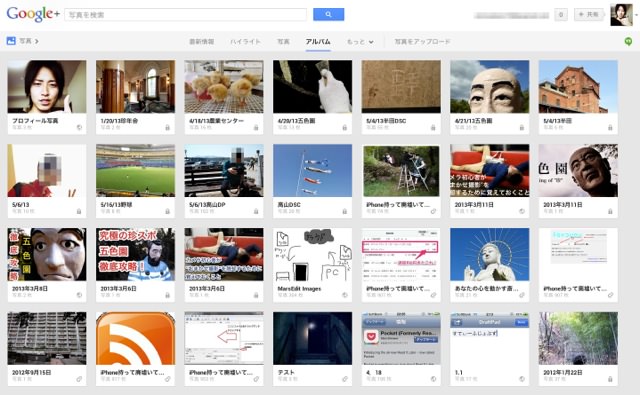Image resolution: width=640 pixels, height=395 pixels.
Task: Click 写真をアップロード to upload photos
Action: point(422,42)
